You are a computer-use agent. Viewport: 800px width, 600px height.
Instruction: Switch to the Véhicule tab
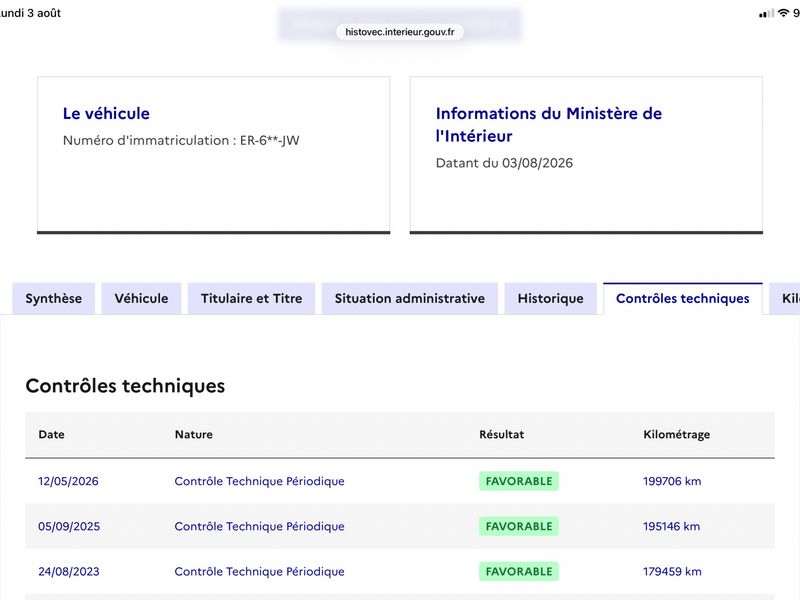141,298
